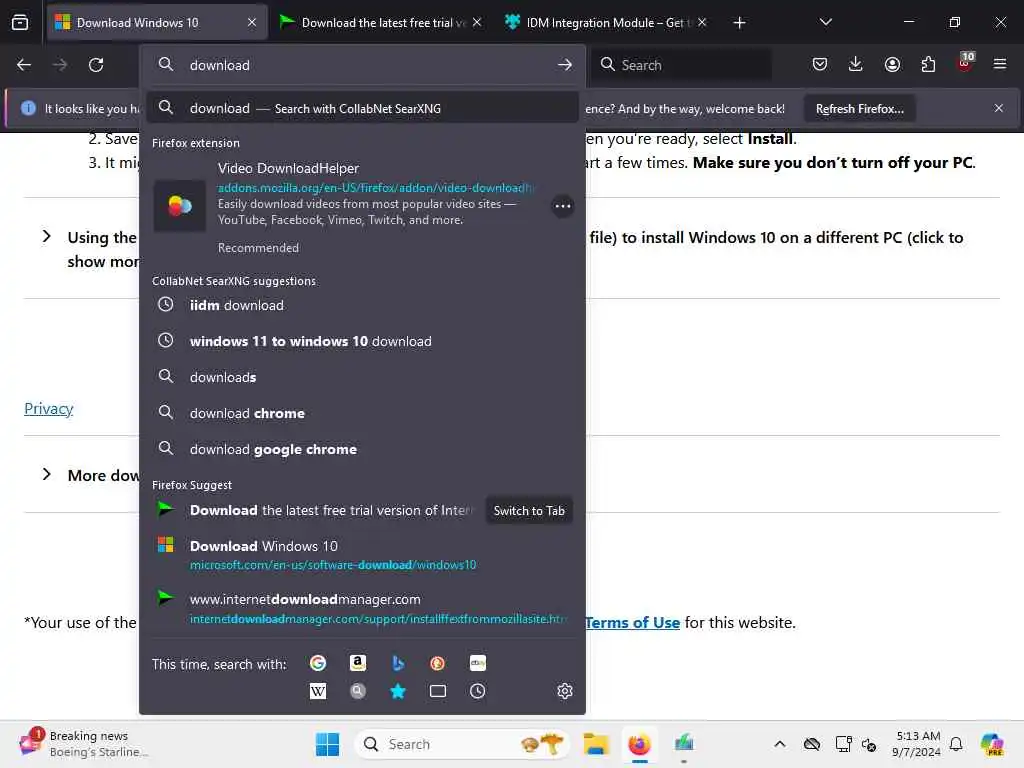The width and height of the screenshot is (1024, 768).
Task: Open the Downloads panel
Action: tap(856, 64)
